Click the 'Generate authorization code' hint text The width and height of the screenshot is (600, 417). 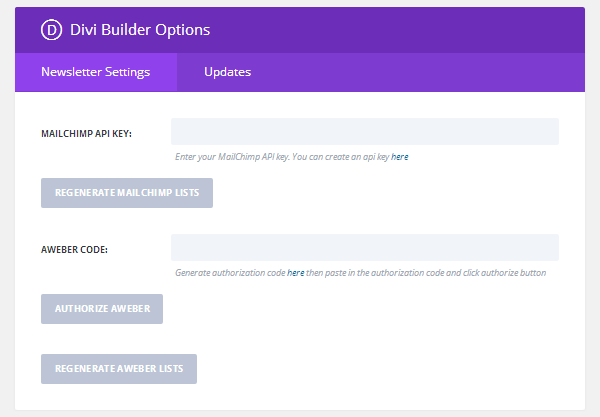pyautogui.click(x=230, y=273)
